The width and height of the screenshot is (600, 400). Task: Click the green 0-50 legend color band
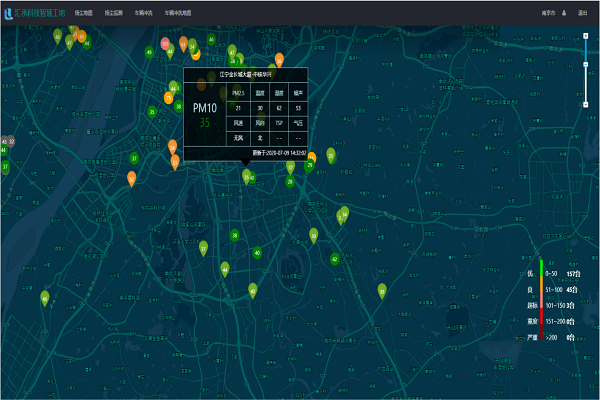(x=541, y=268)
